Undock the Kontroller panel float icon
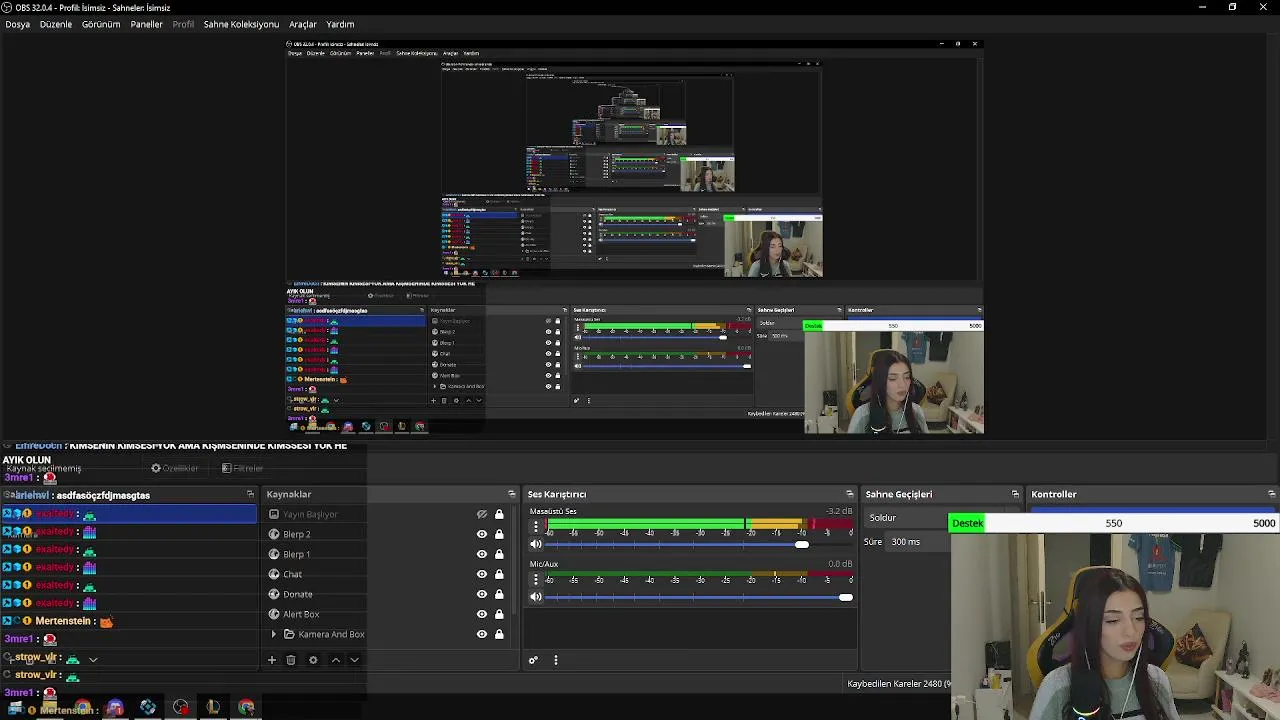This screenshot has height=720, width=1280. click(1272, 494)
